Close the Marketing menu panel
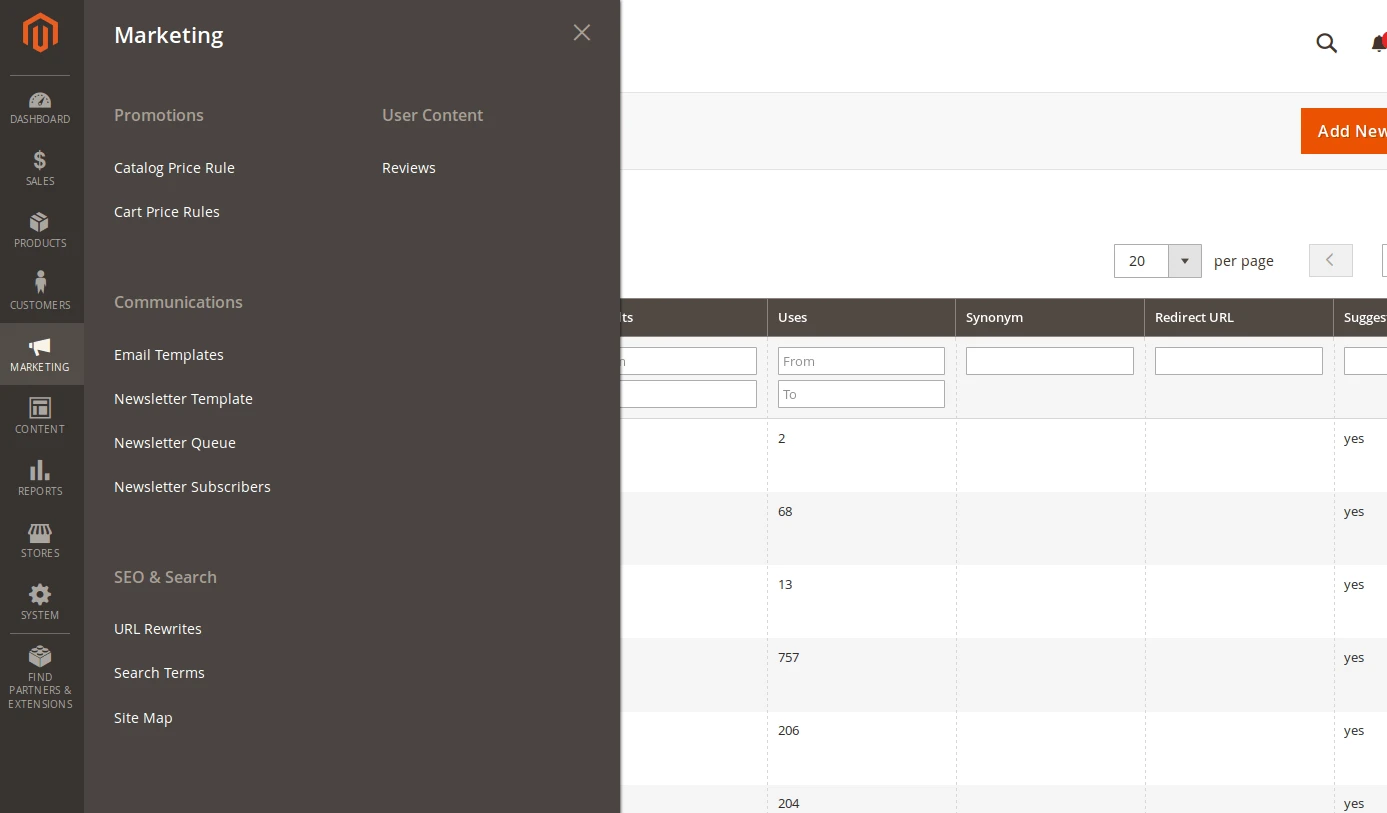Image resolution: width=1387 pixels, height=813 pixels. click(581, 32)
